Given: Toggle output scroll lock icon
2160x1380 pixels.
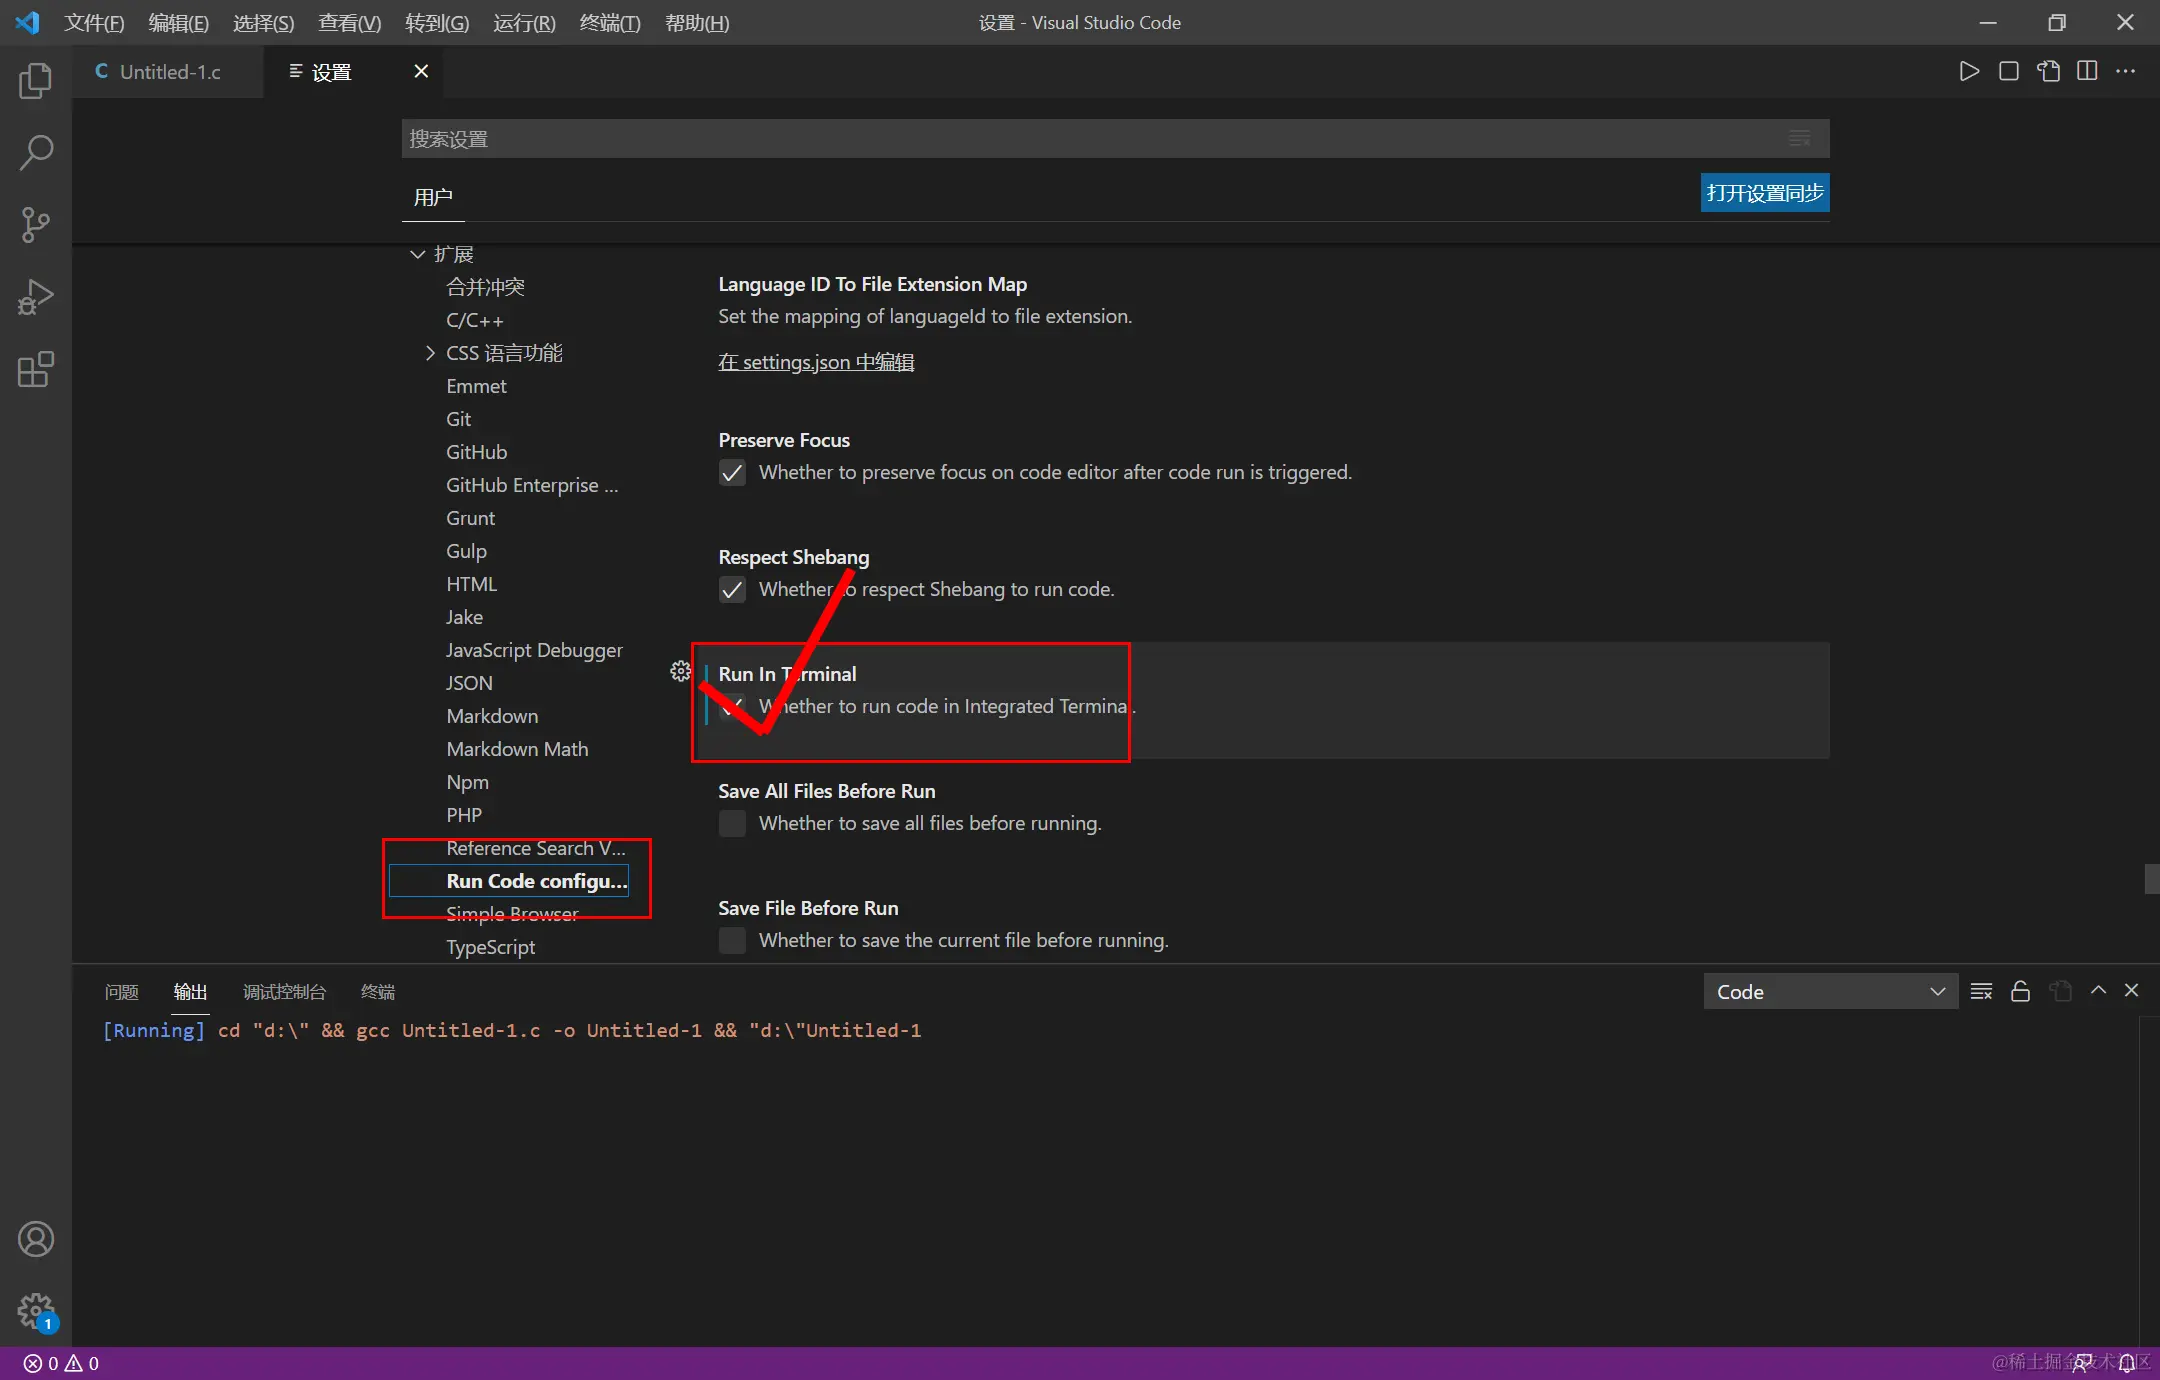Looking at the screenshot, I should pos(2020,991).
